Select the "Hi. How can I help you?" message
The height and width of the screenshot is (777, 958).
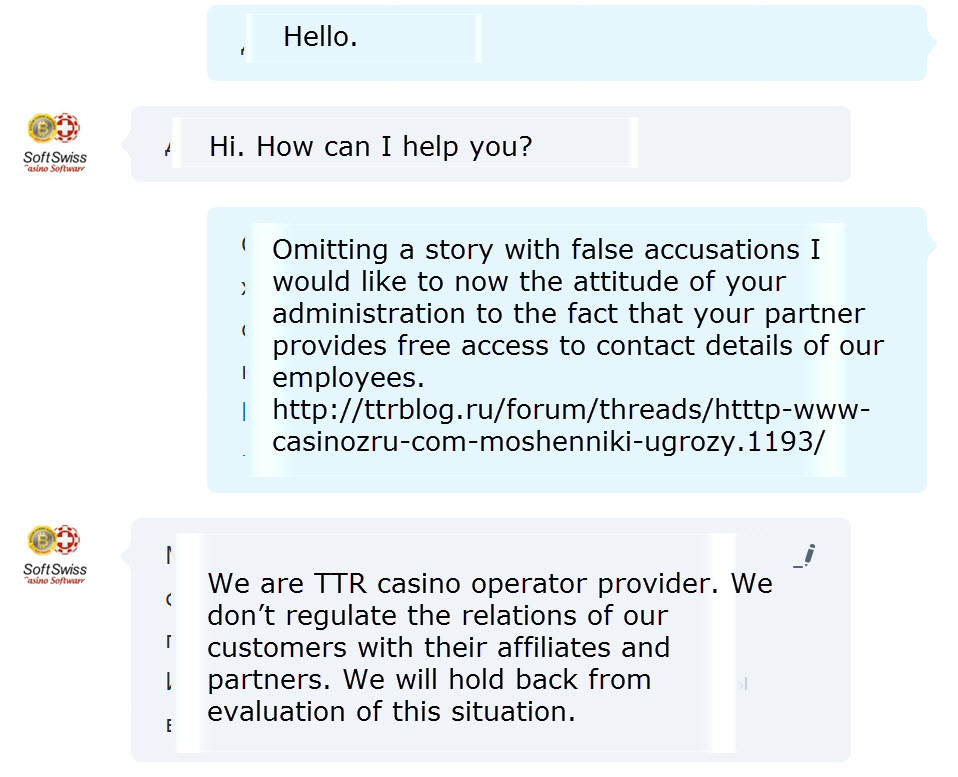click(x=371, y=147)
